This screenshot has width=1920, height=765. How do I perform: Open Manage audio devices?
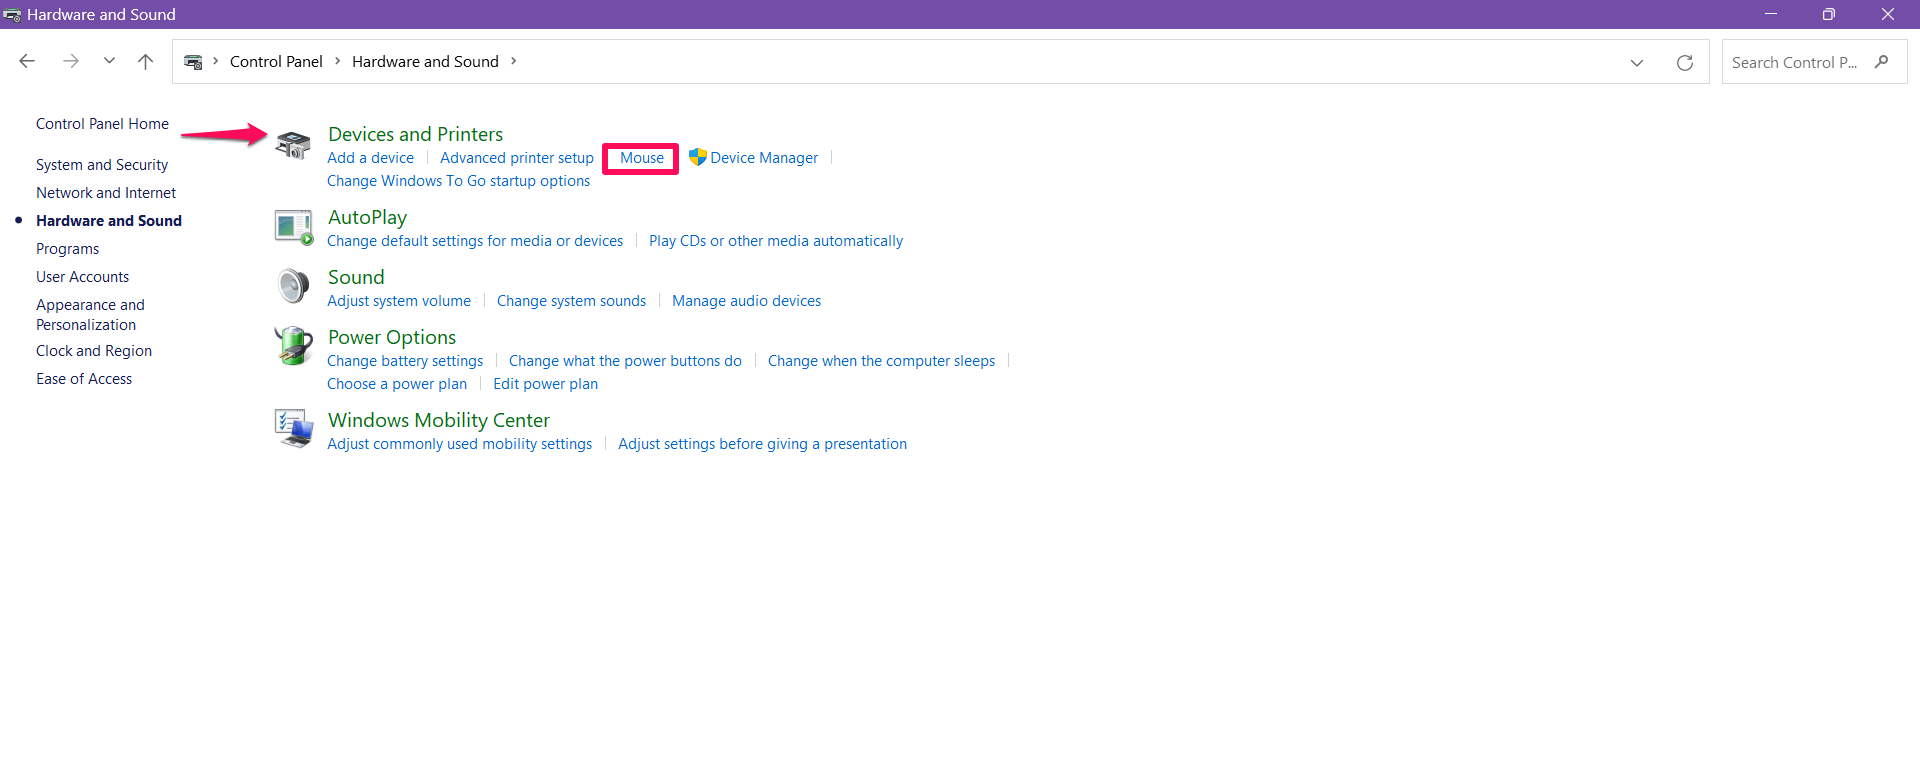coord(746,301)
